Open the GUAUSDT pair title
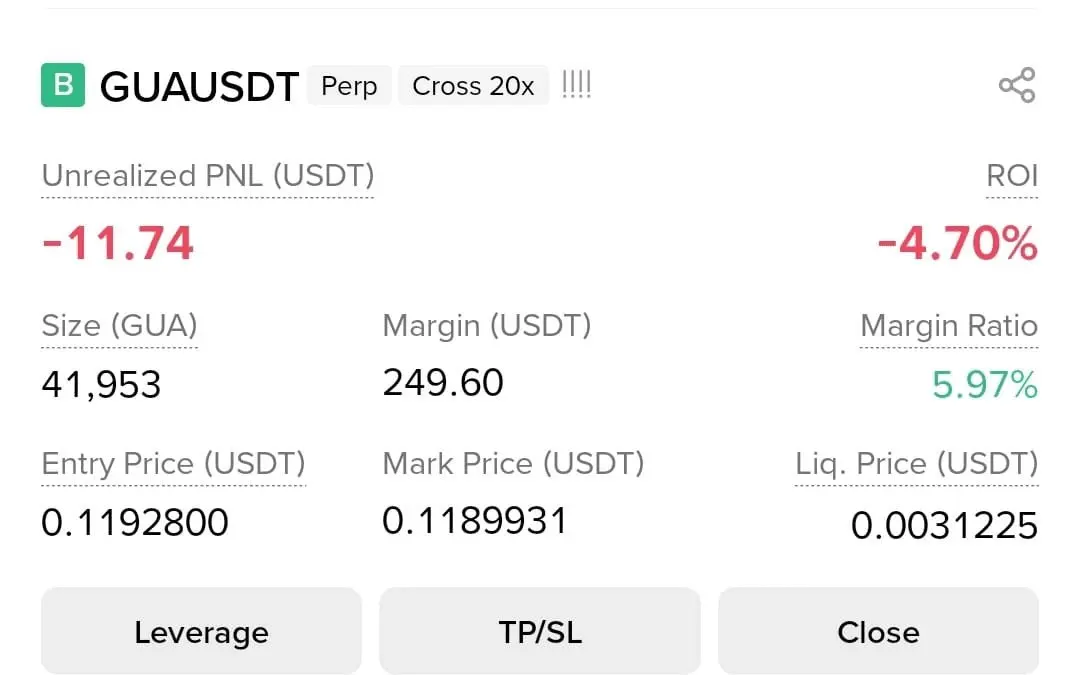This screenshot has width=1079, height=675. tap(199, 87)
